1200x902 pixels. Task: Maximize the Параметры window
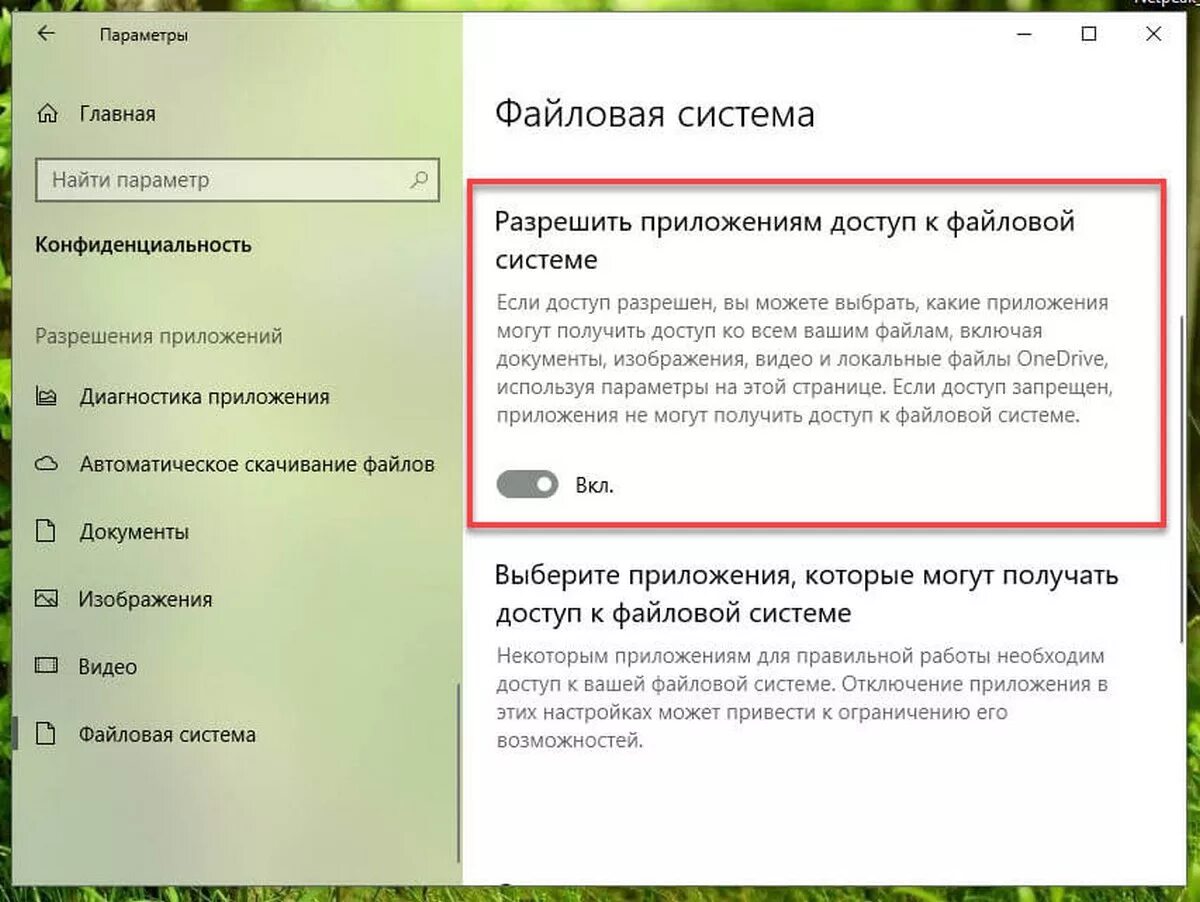coord(1089,34)
